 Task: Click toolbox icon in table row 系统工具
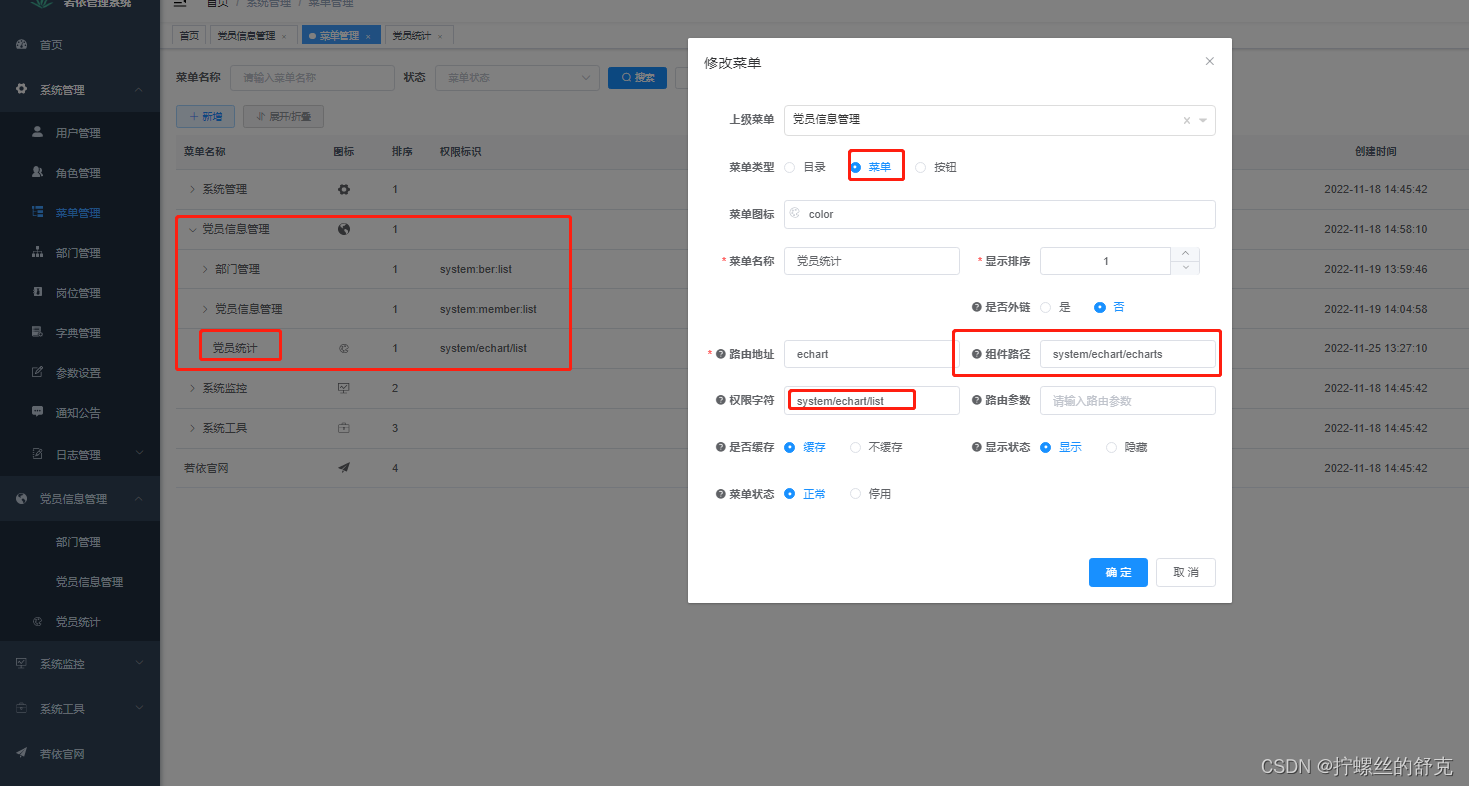[x=344, y=428]
